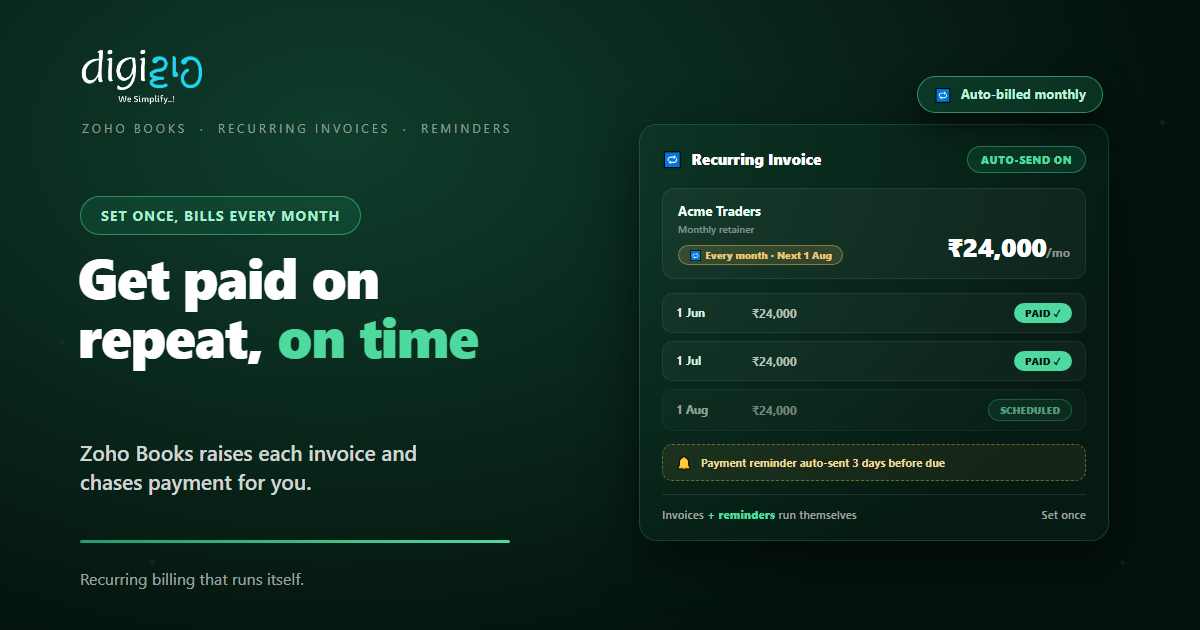Click the SET ONCE, BILLS EVERY MONTH badge
Screen dimensions: 1200x630
[220, 216]
